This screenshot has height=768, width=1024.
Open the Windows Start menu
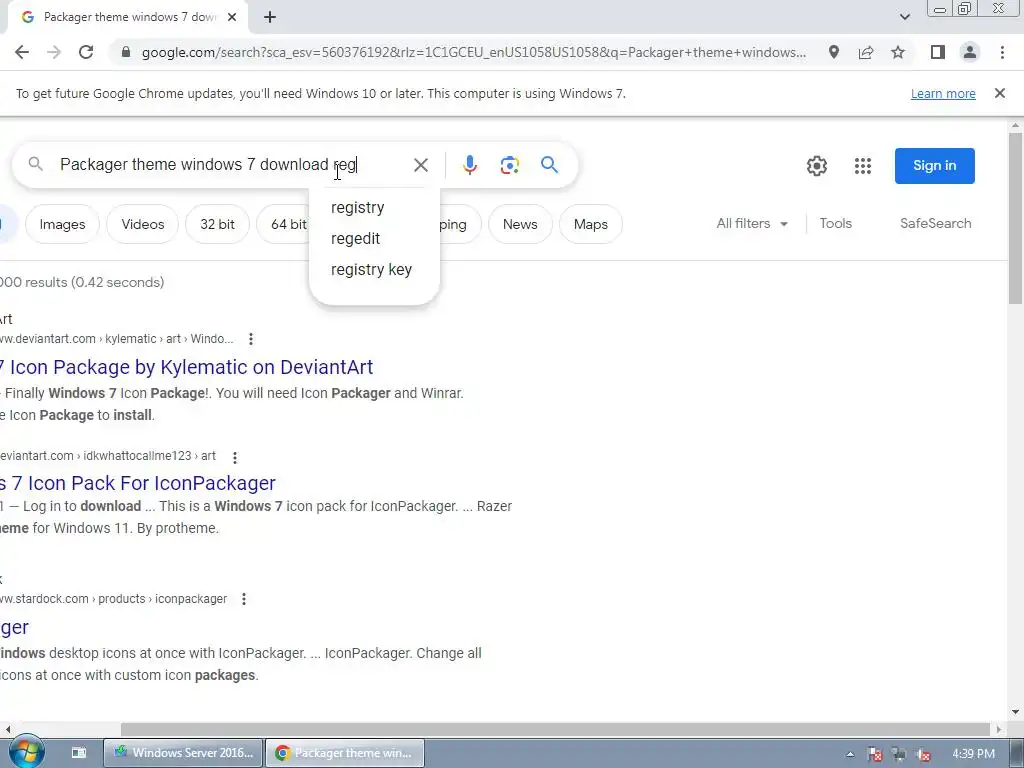pos(25,752)
